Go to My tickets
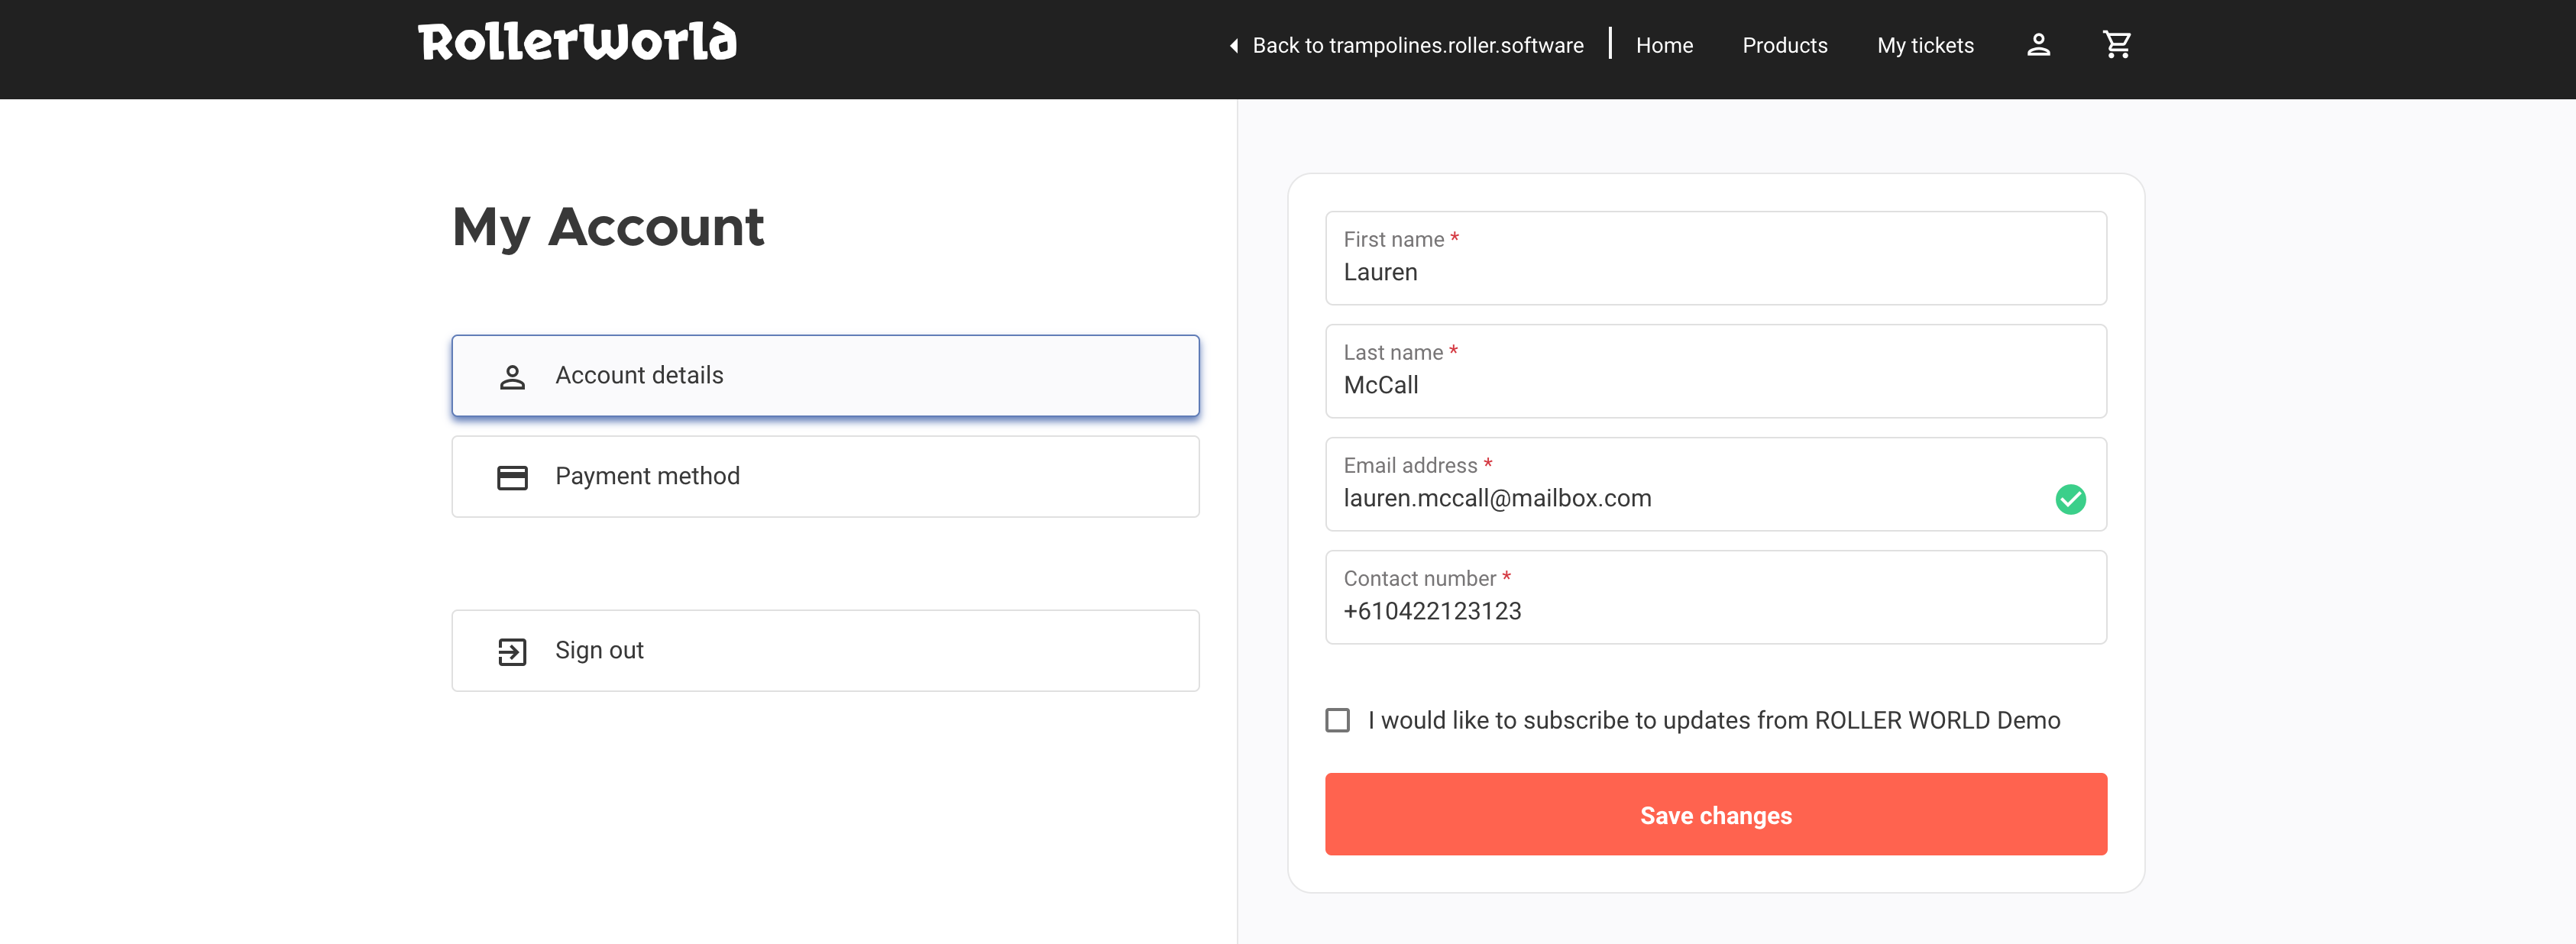The width and height of the screenshot is (2576, 944). coord(1925,45)
